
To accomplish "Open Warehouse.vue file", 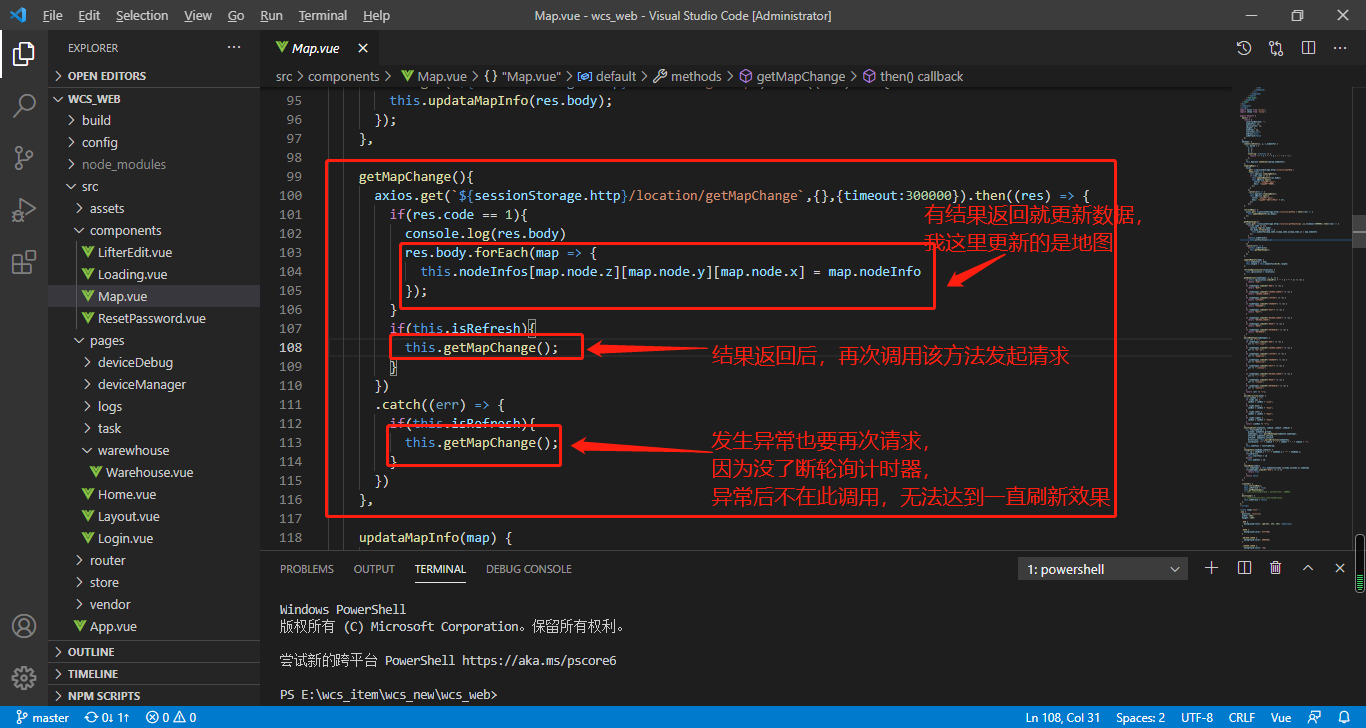I will 154,472.
